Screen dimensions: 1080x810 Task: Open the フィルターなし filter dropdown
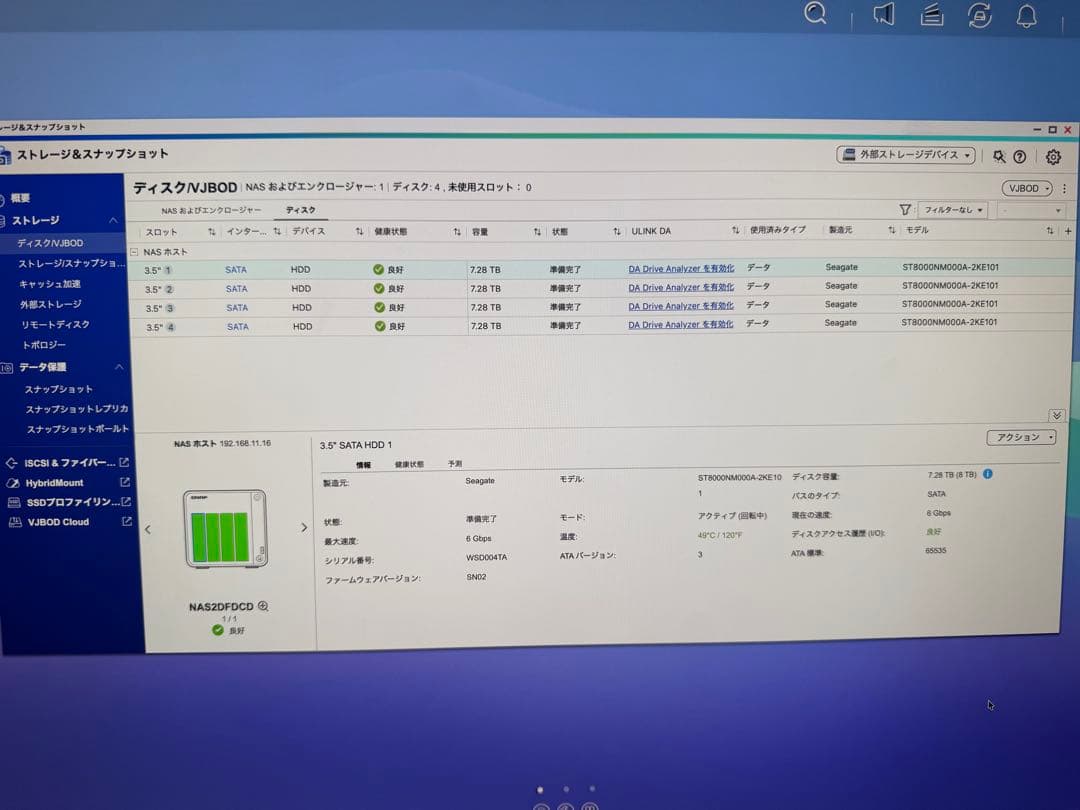coord(953,210)
